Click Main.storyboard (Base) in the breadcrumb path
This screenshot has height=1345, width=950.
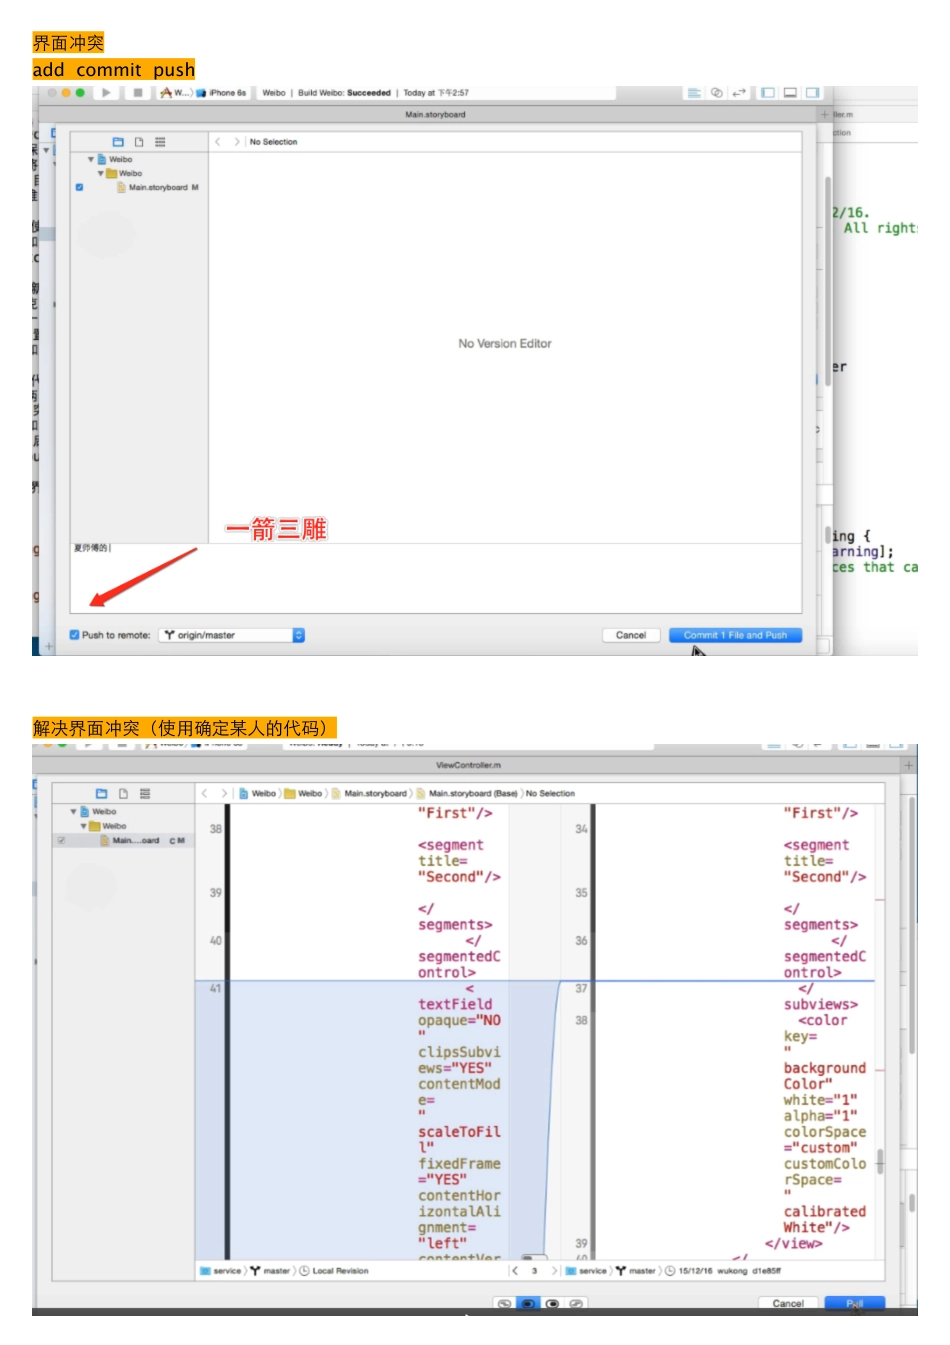[x=472, y=794]
